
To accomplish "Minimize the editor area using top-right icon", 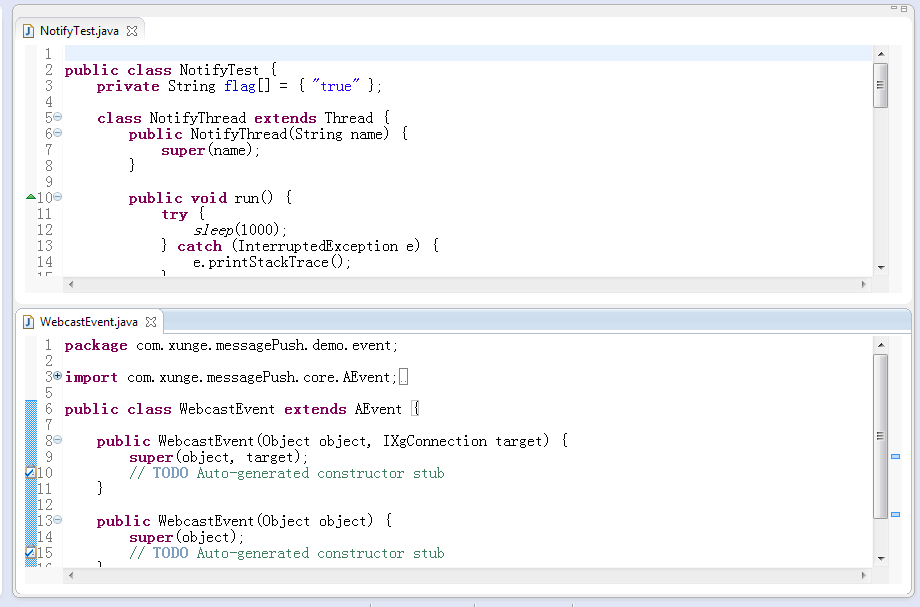I will pos(894,8).
